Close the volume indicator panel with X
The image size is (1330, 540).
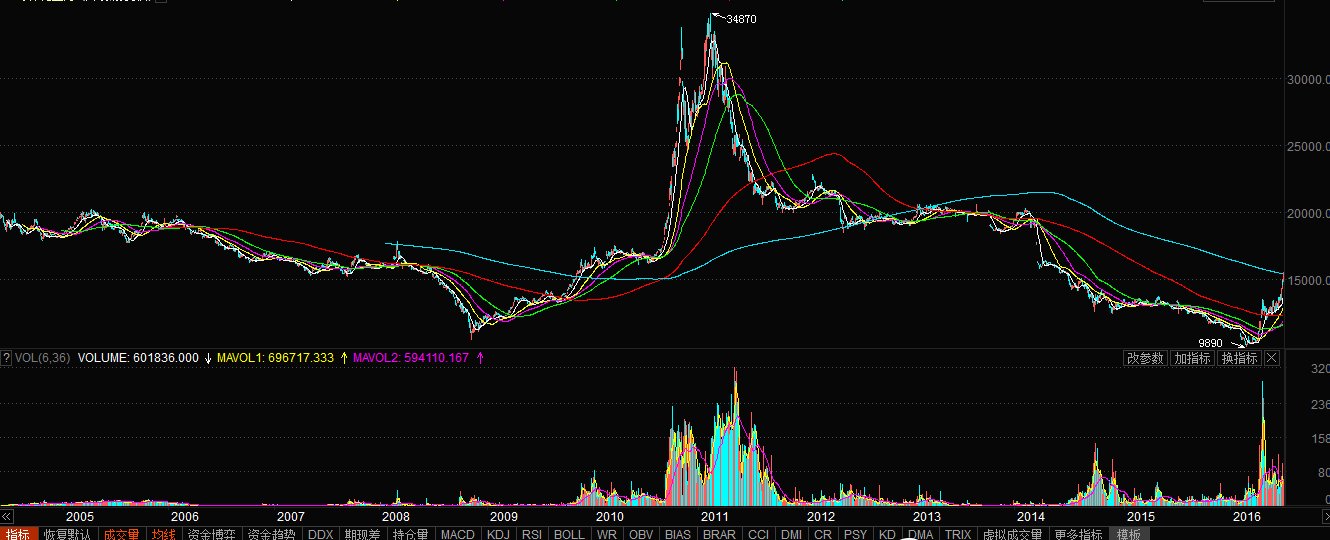coord(1271,358)
